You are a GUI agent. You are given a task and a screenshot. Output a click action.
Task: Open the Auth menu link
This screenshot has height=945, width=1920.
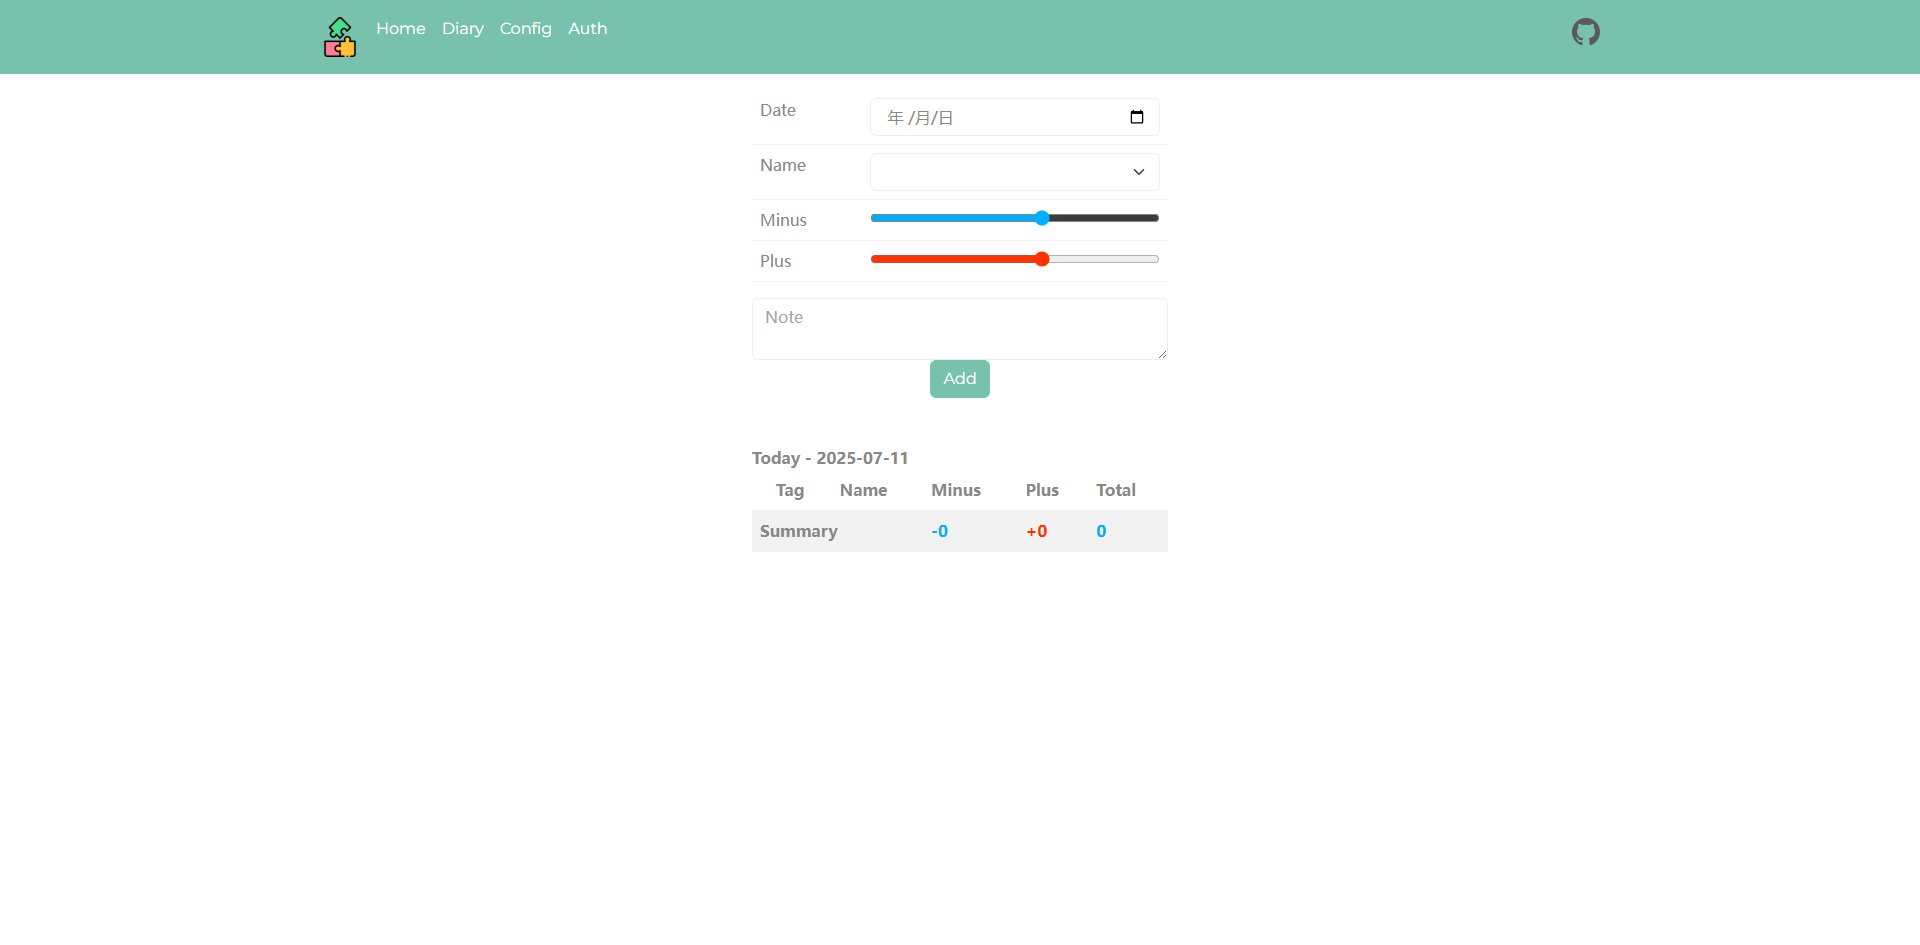pyautogui.click(x=588, y=29)
